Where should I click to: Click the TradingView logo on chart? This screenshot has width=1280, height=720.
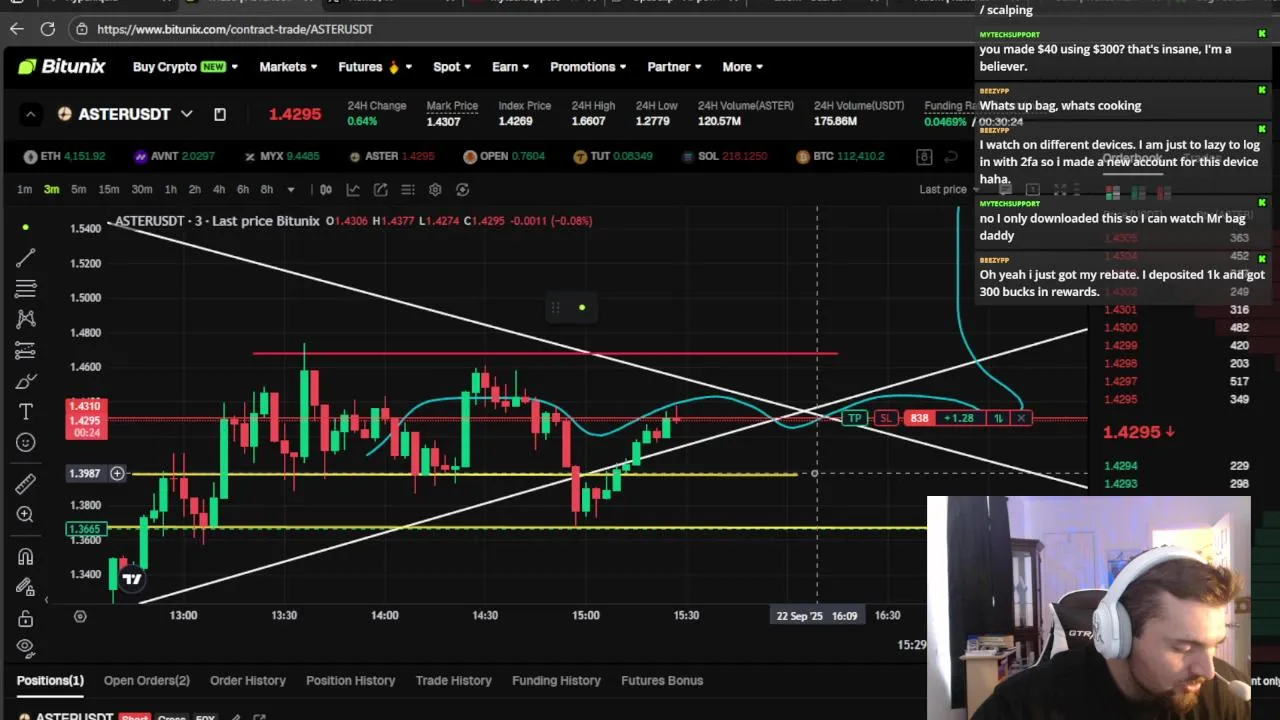pos(131,579)
